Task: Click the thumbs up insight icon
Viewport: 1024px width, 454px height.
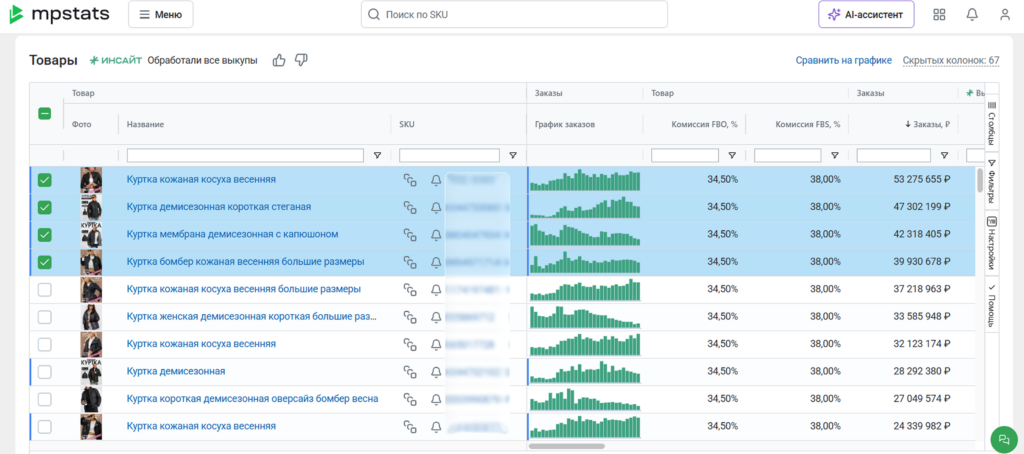Action: pos(279,60)
